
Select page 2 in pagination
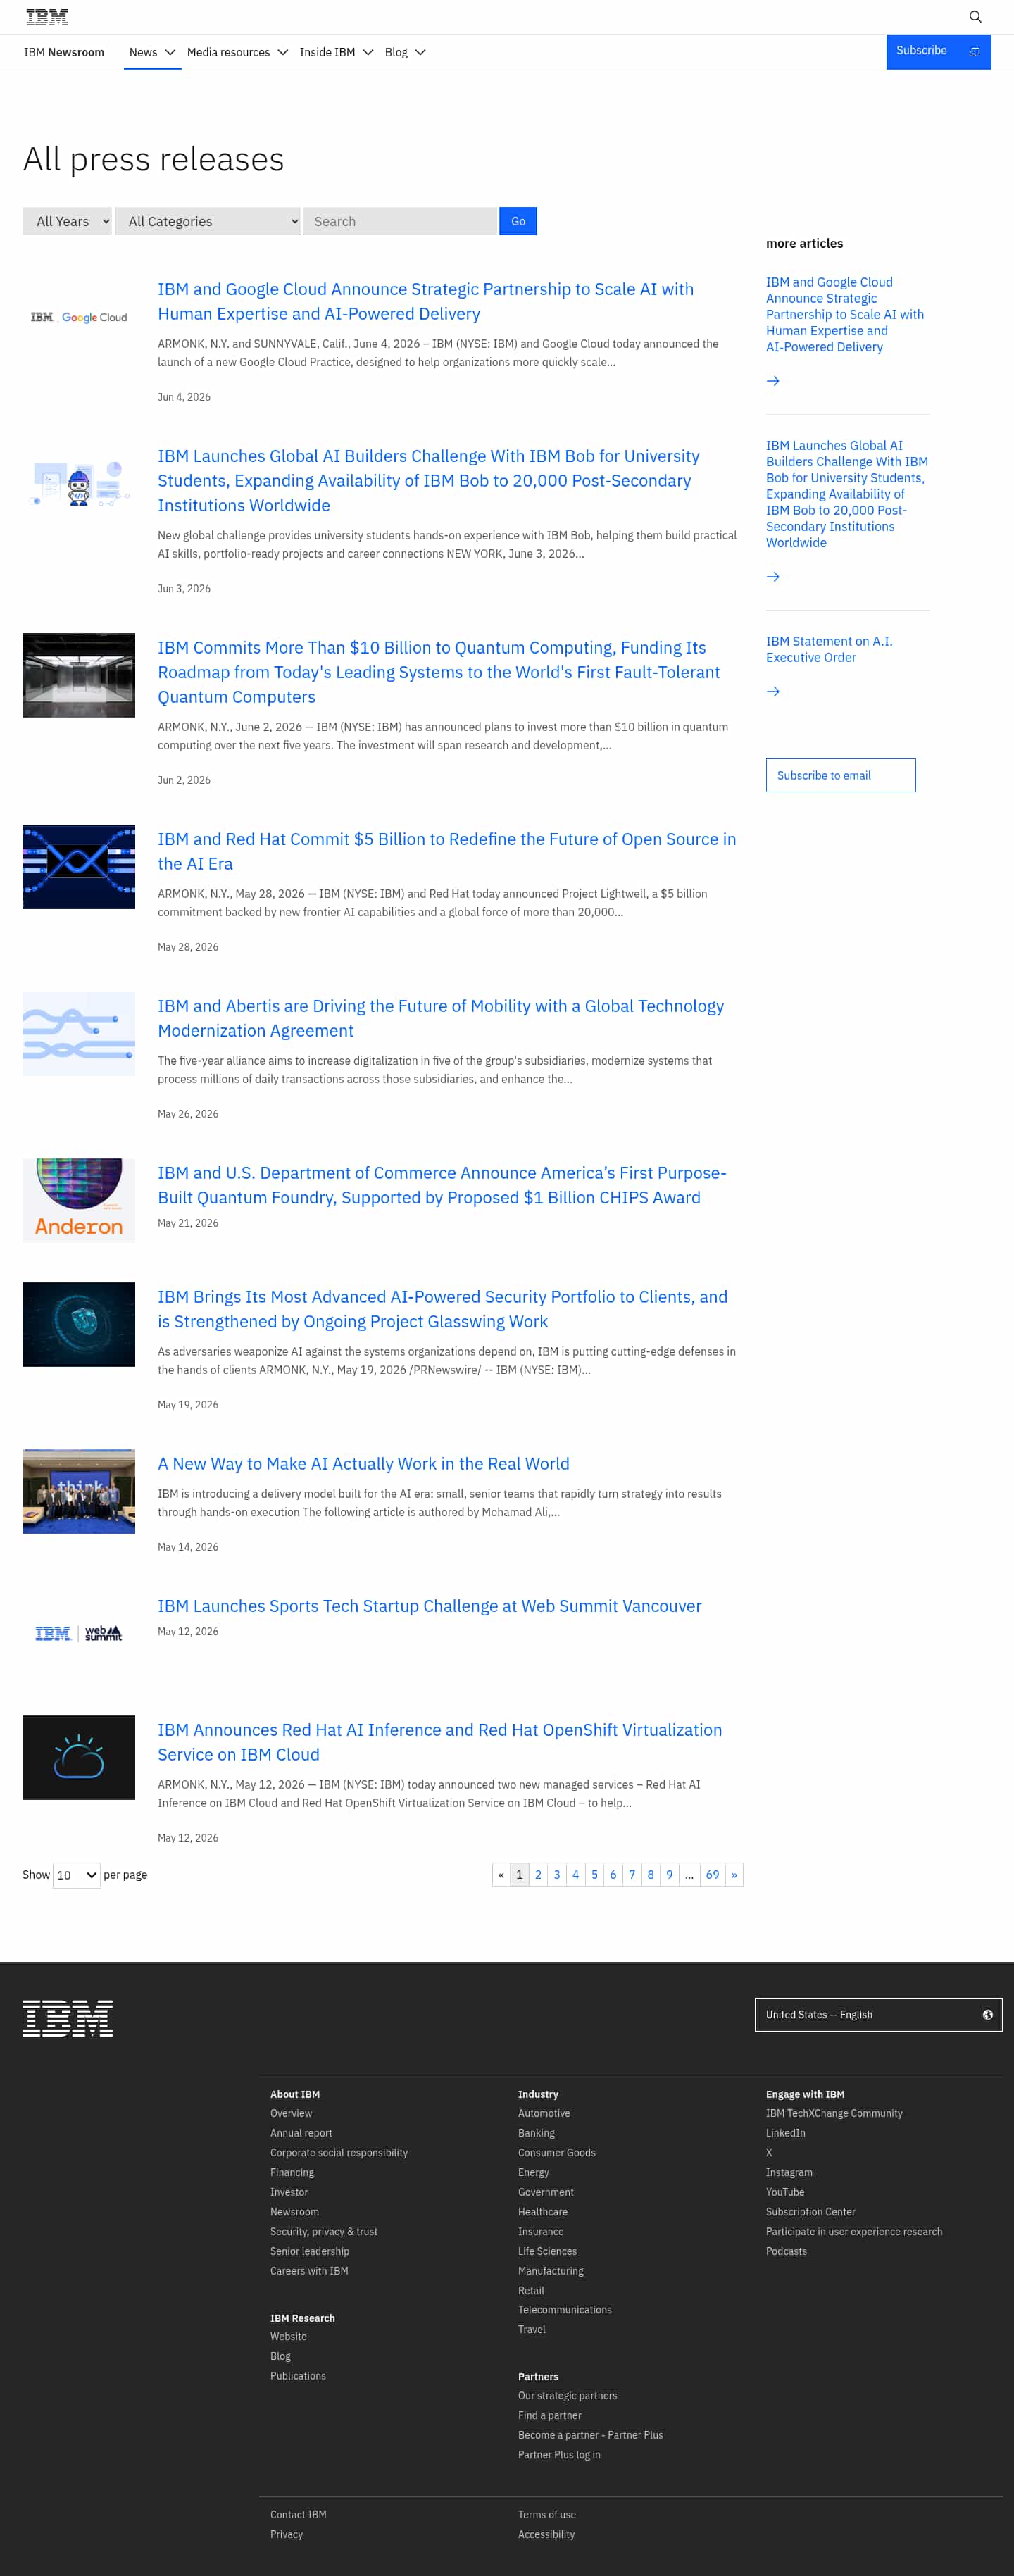(538, 1875)
